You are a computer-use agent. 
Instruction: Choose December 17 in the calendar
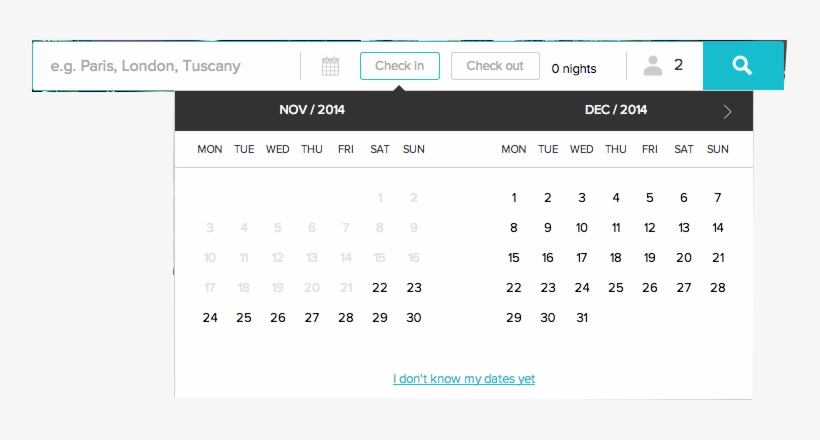(x=582, y=258)
